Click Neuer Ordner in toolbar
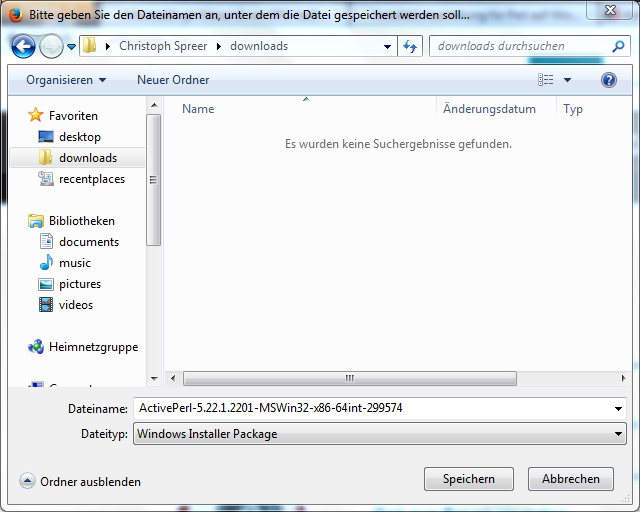640x512 pixels. (x=171, y=80)
